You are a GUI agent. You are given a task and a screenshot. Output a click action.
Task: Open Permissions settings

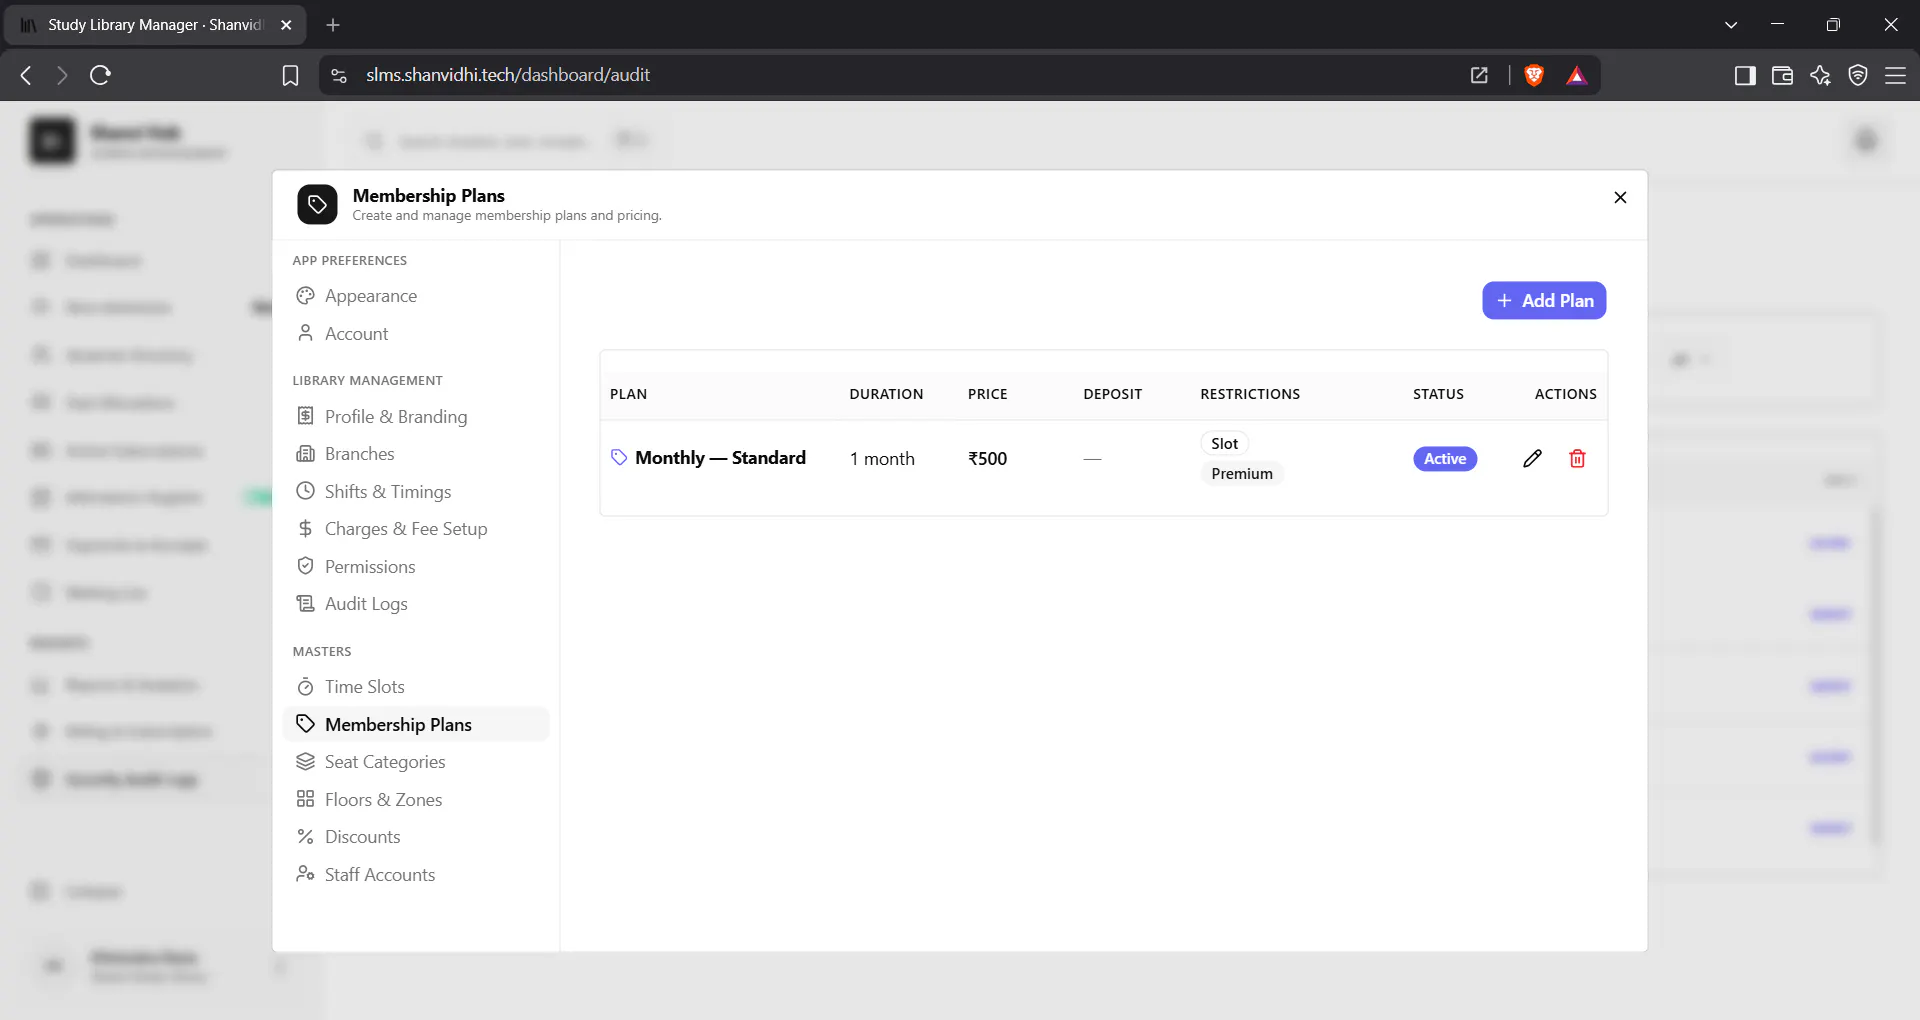coord(416,567)
